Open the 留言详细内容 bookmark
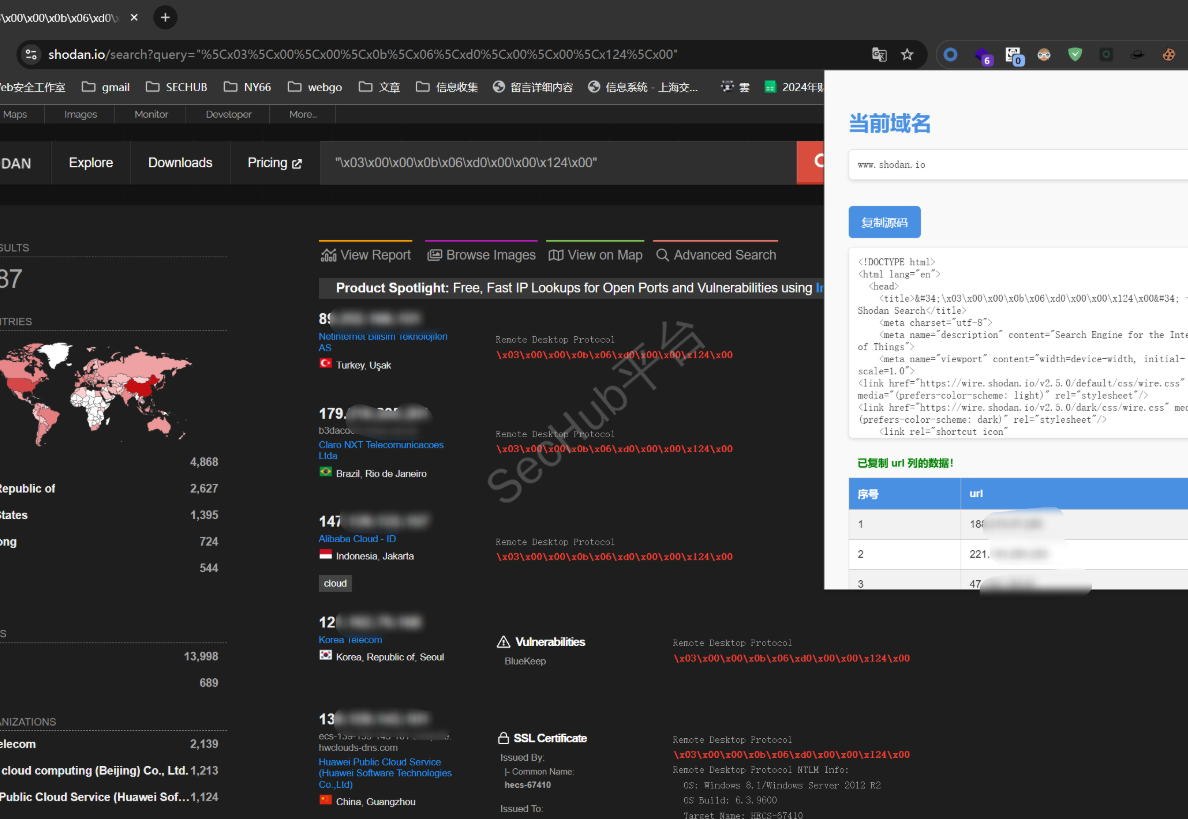 coord(533,87)
